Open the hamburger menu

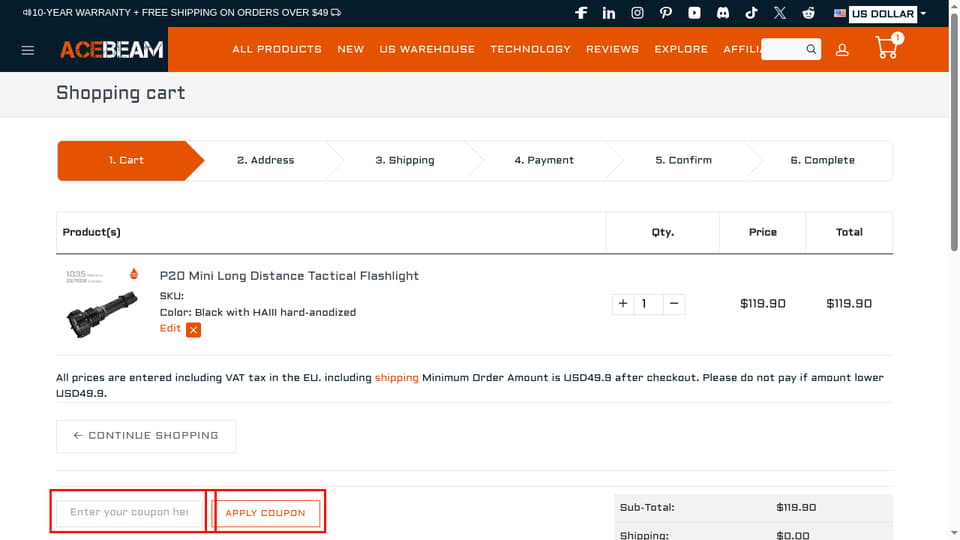[28, 50]
